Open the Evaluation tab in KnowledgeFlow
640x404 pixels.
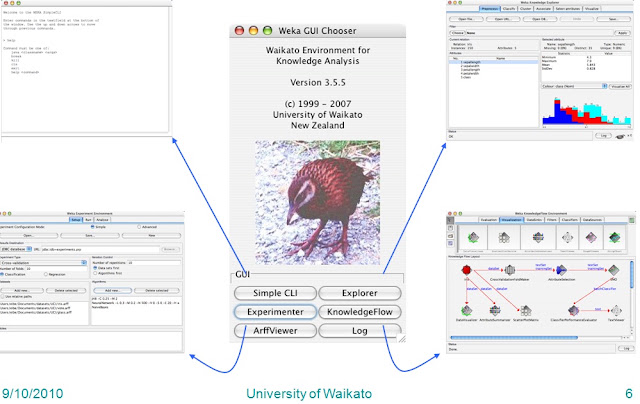tap(489, 220)
